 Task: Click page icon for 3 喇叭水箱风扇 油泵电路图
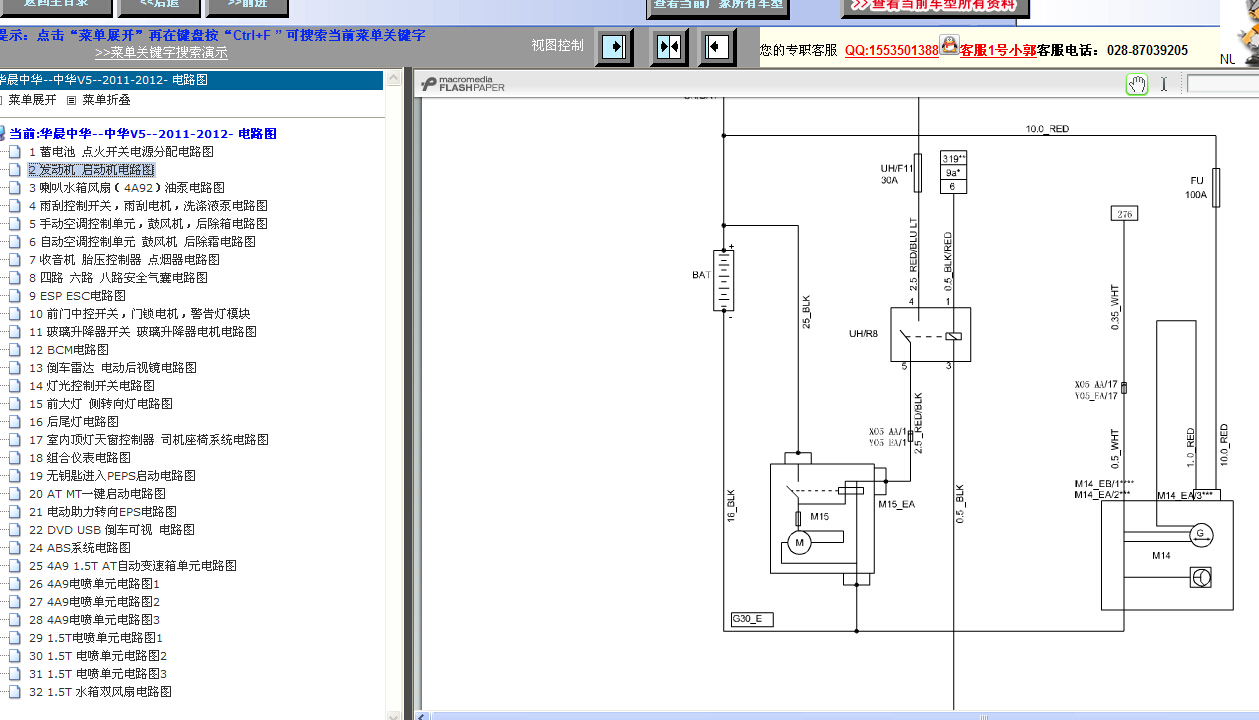pyautogui.click(x=14, y=188)
